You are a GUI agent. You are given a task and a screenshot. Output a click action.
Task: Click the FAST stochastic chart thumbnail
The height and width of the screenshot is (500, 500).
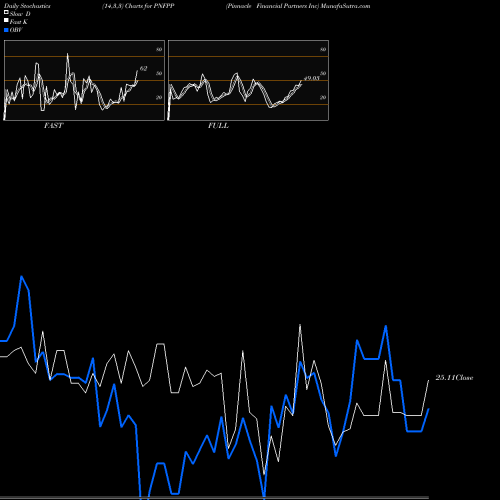pos(84,80)
